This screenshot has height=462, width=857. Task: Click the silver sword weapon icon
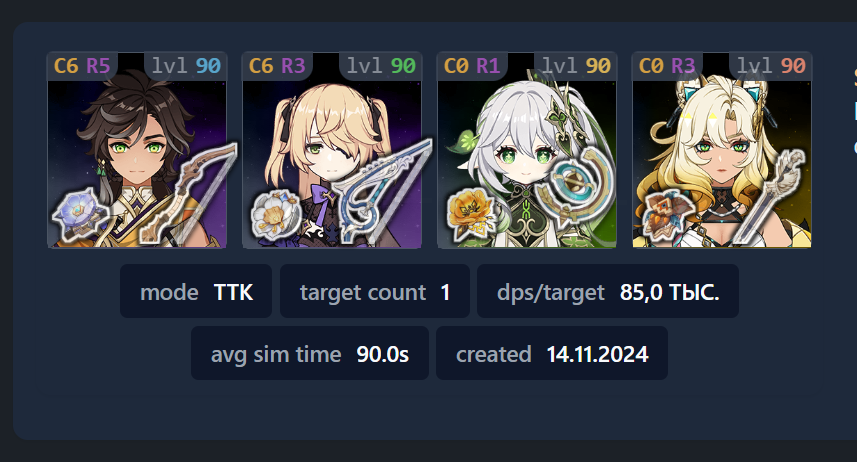[768, 196]
